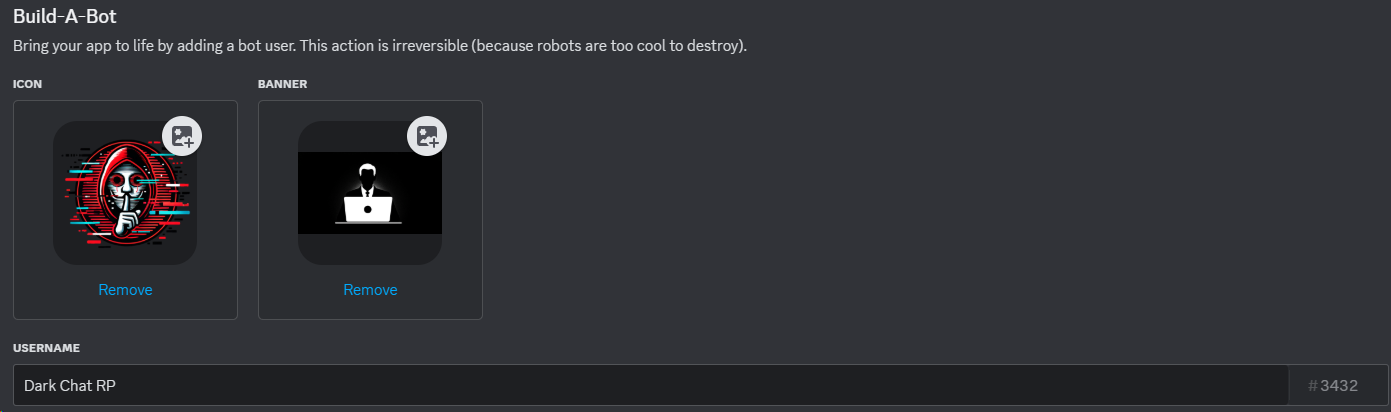Click the white laptop in the banner image
The height and width of the screenshot is (412, 1391).
tap(369, 209)
